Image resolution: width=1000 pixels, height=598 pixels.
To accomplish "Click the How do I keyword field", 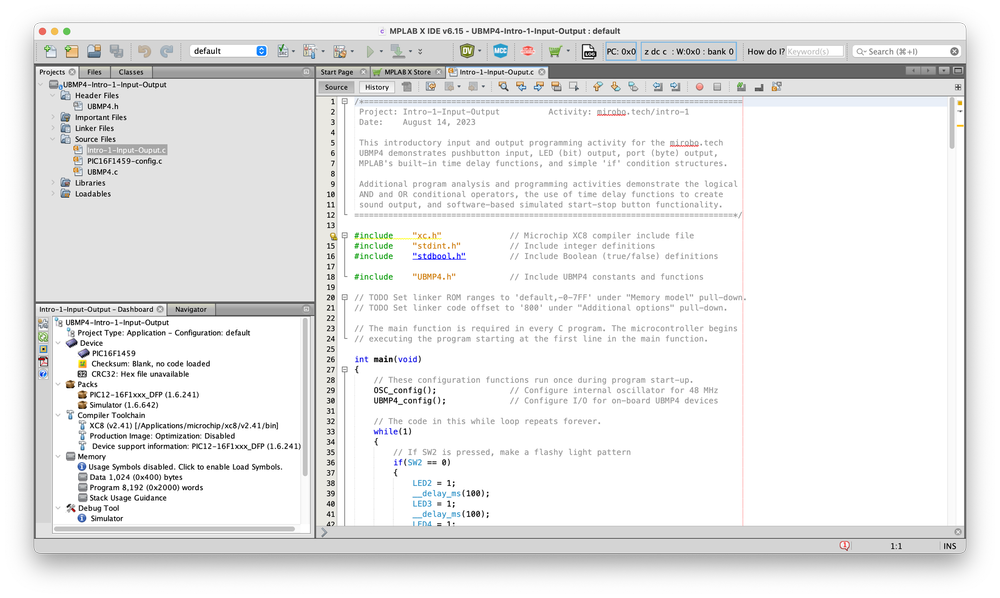I will coord(814,51).
